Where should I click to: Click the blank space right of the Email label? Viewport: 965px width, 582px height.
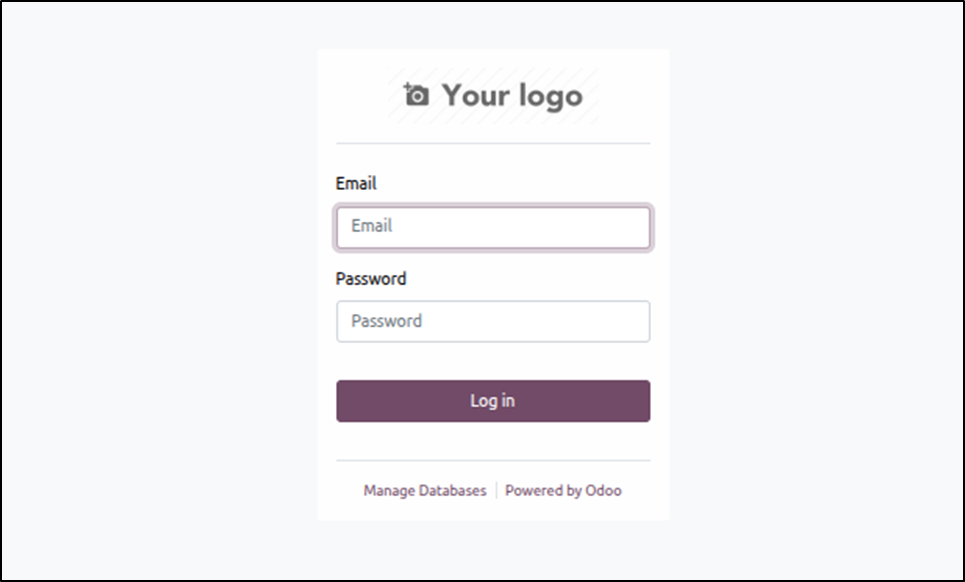[x=520, y=184]
